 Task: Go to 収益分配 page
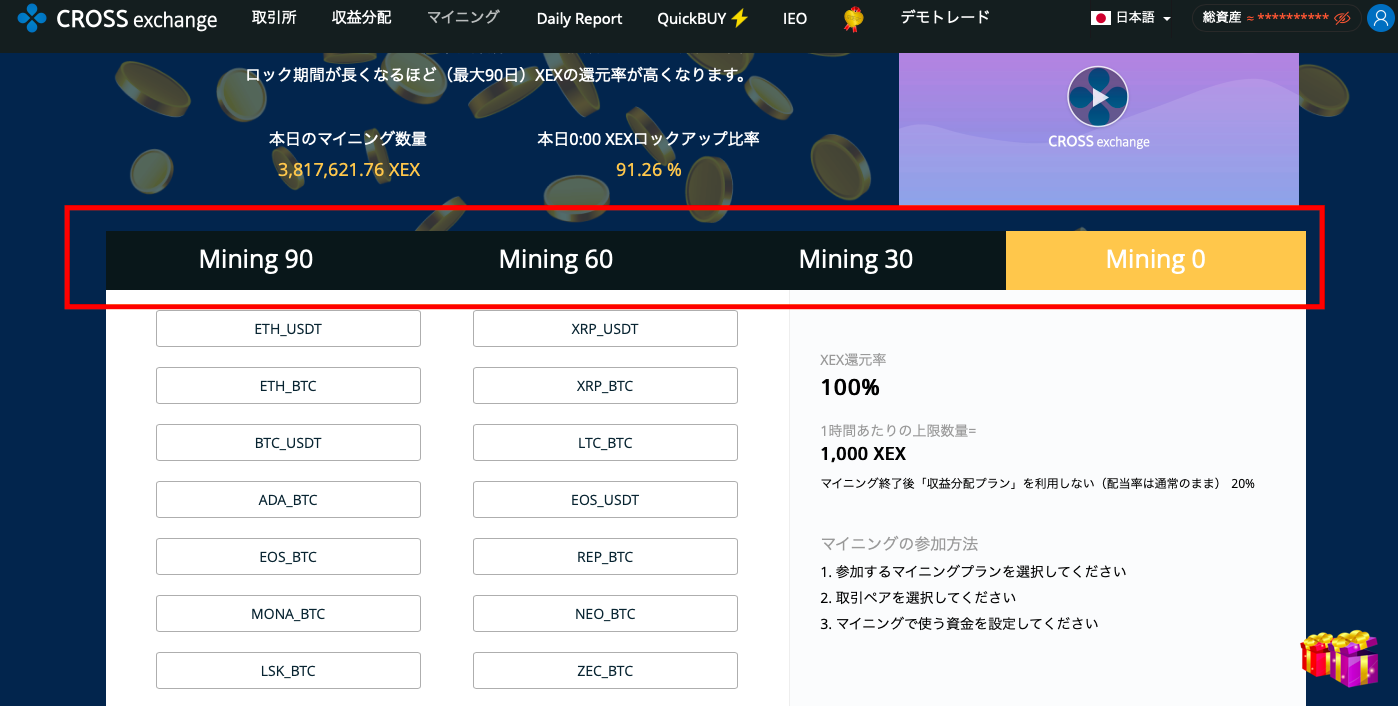[361, 17]
